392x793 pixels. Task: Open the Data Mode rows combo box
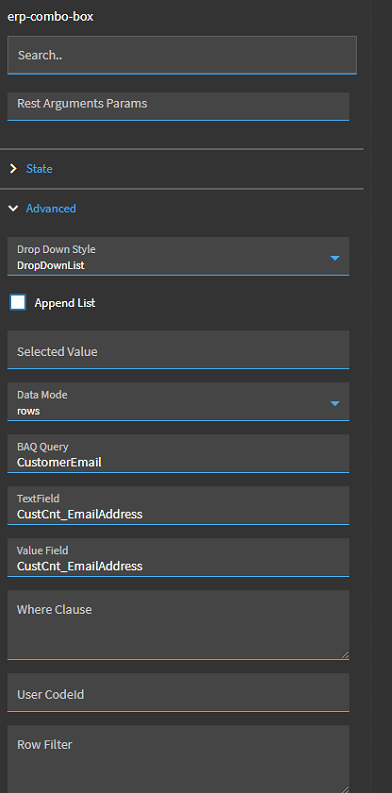(x=178, y=402)
